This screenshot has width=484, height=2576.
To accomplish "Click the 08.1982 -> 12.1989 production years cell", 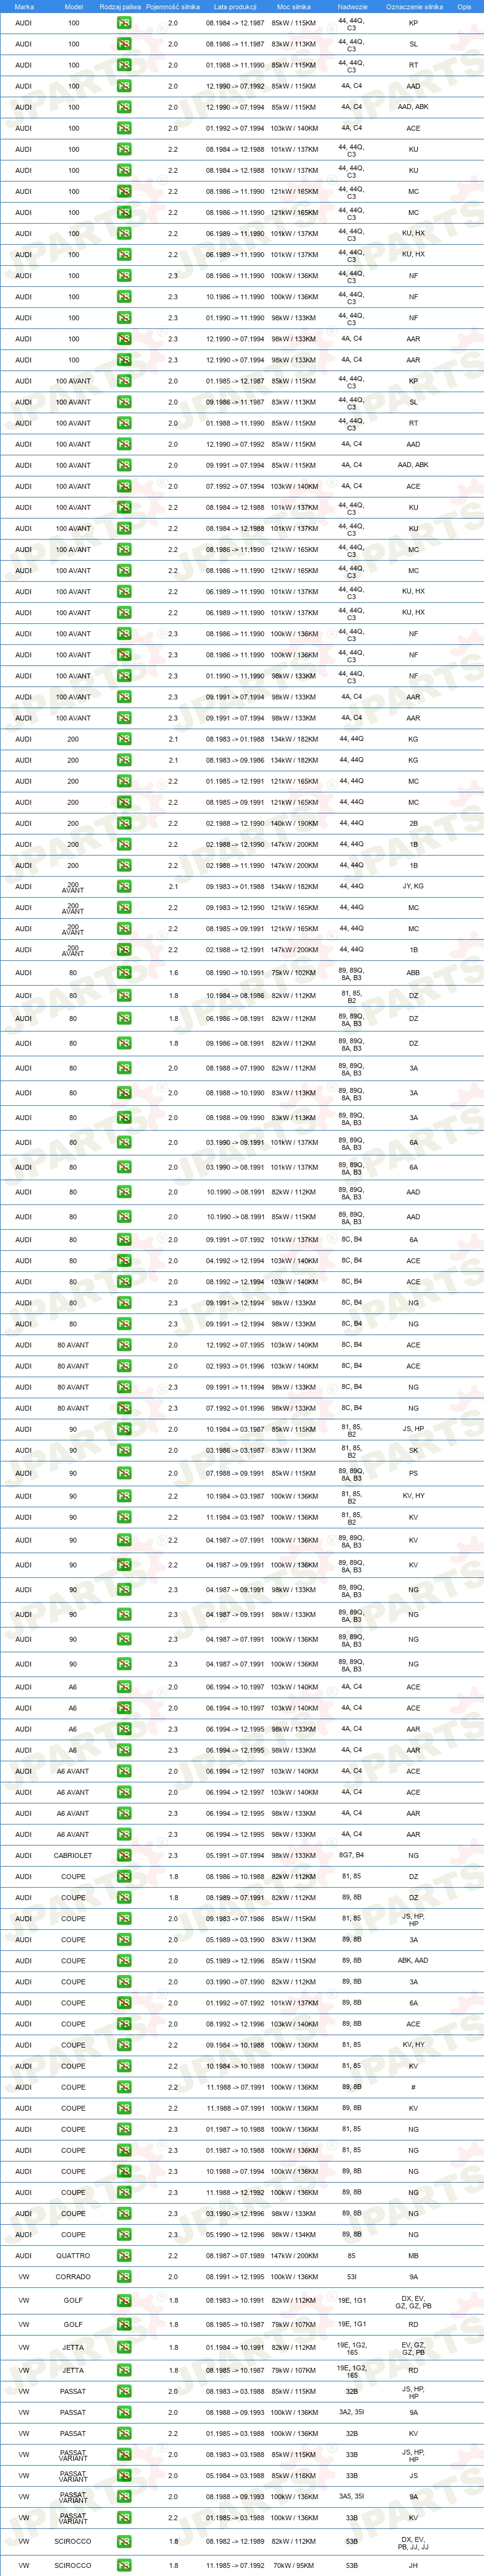I will coord(235,2541).
